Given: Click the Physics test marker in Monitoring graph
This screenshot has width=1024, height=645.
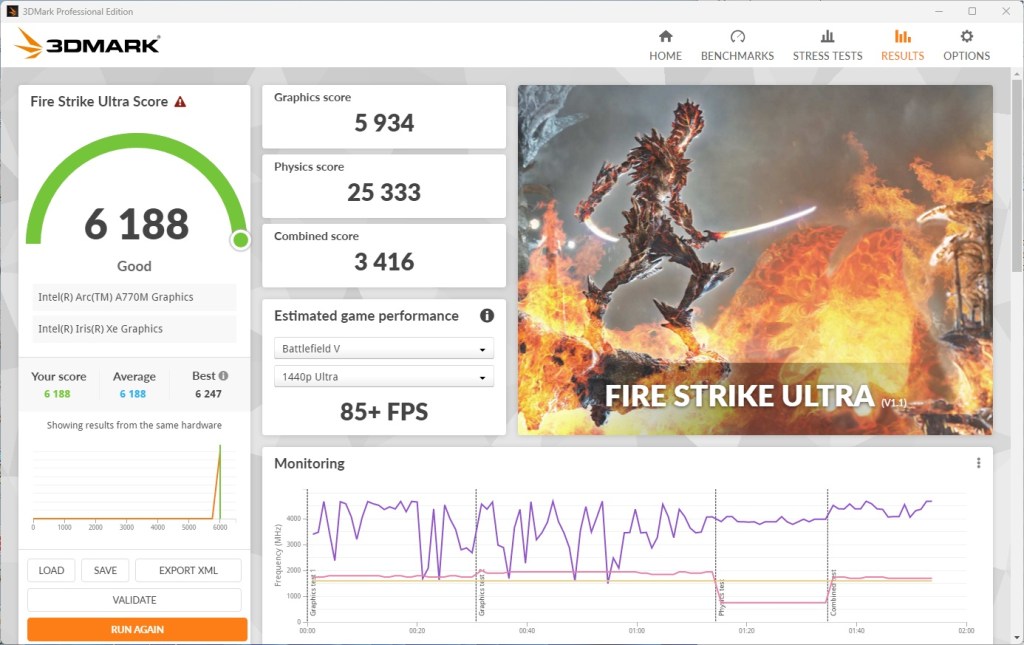Looking at the screenshot, I should pos(721,599).
